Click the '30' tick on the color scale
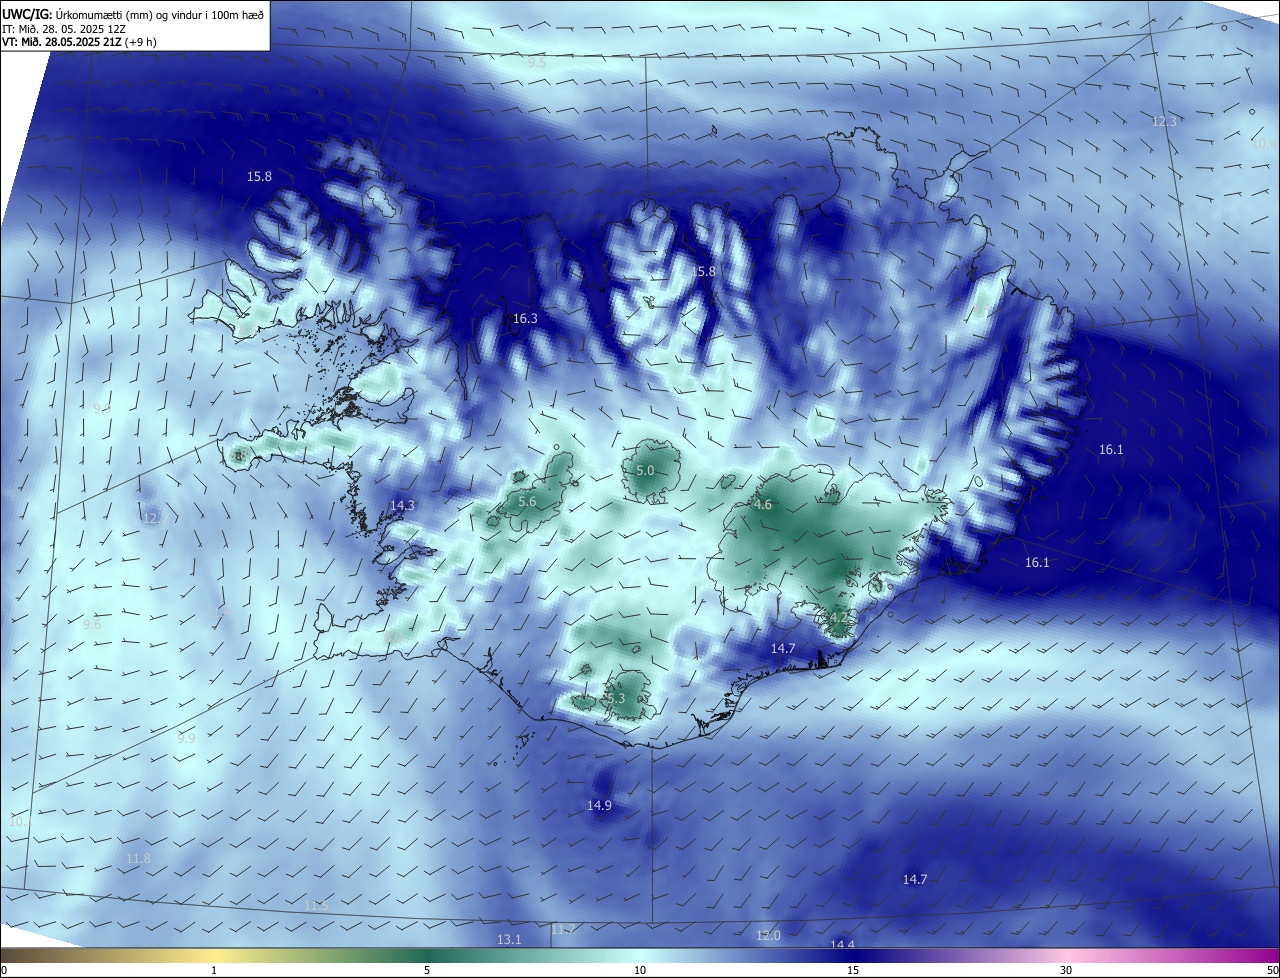 click(1066, 970)
